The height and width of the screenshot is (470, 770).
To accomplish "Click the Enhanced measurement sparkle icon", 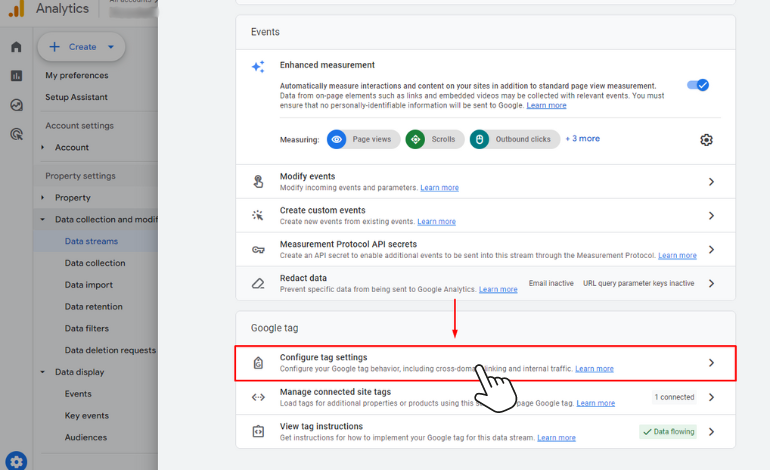I will [x=258, y=66].
